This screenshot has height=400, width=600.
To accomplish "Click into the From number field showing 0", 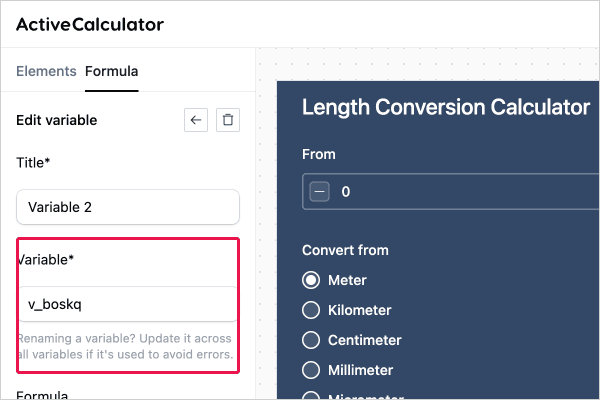I will (451, 191).
